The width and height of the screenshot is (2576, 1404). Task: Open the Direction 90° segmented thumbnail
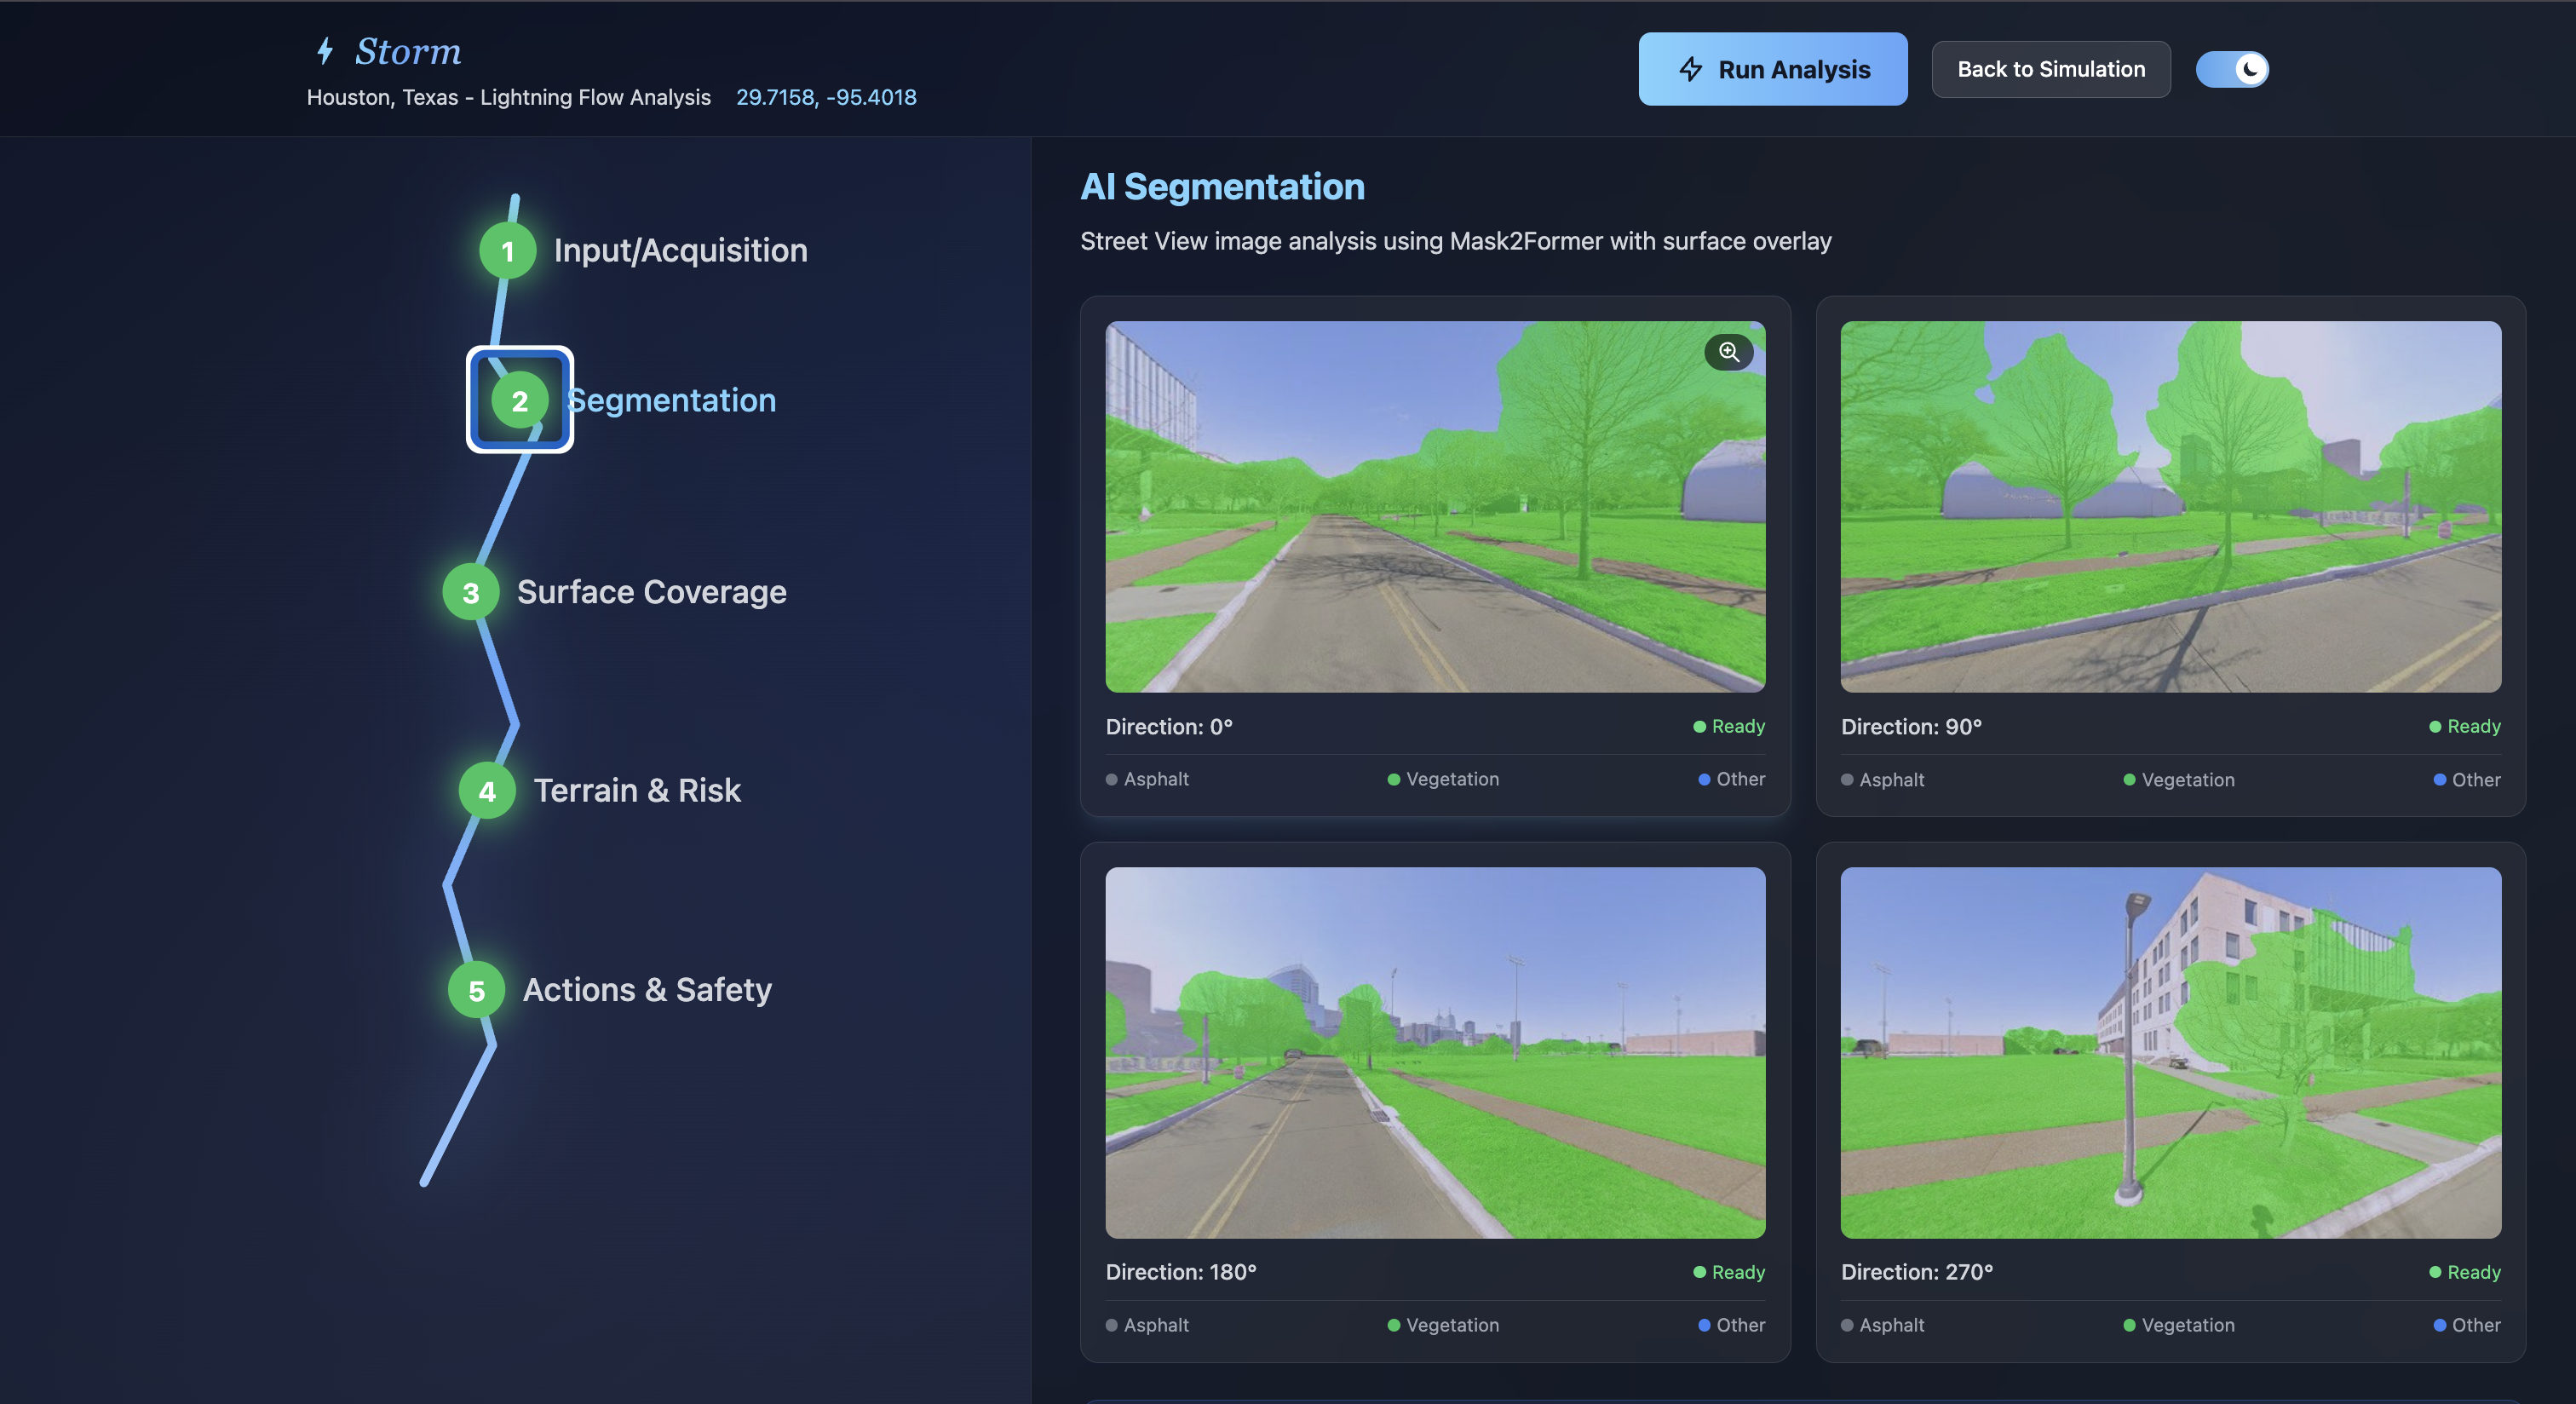click(x=2170, y=506)
